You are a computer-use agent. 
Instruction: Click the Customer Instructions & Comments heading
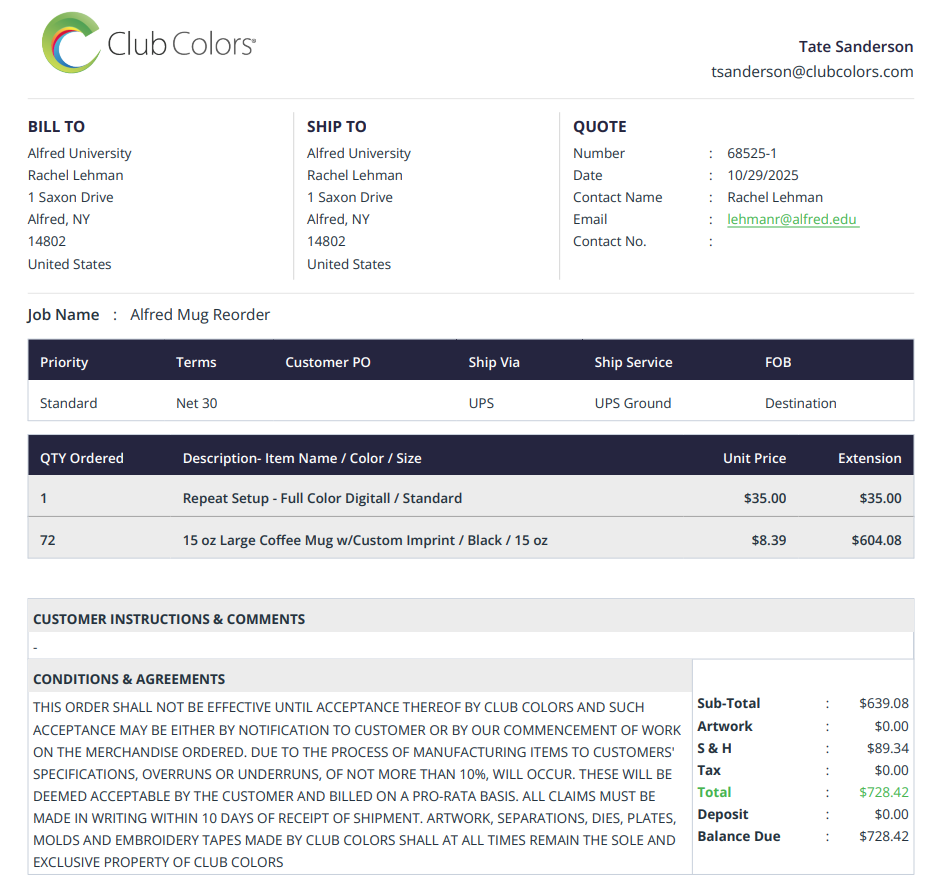click(x=169, y=619)
